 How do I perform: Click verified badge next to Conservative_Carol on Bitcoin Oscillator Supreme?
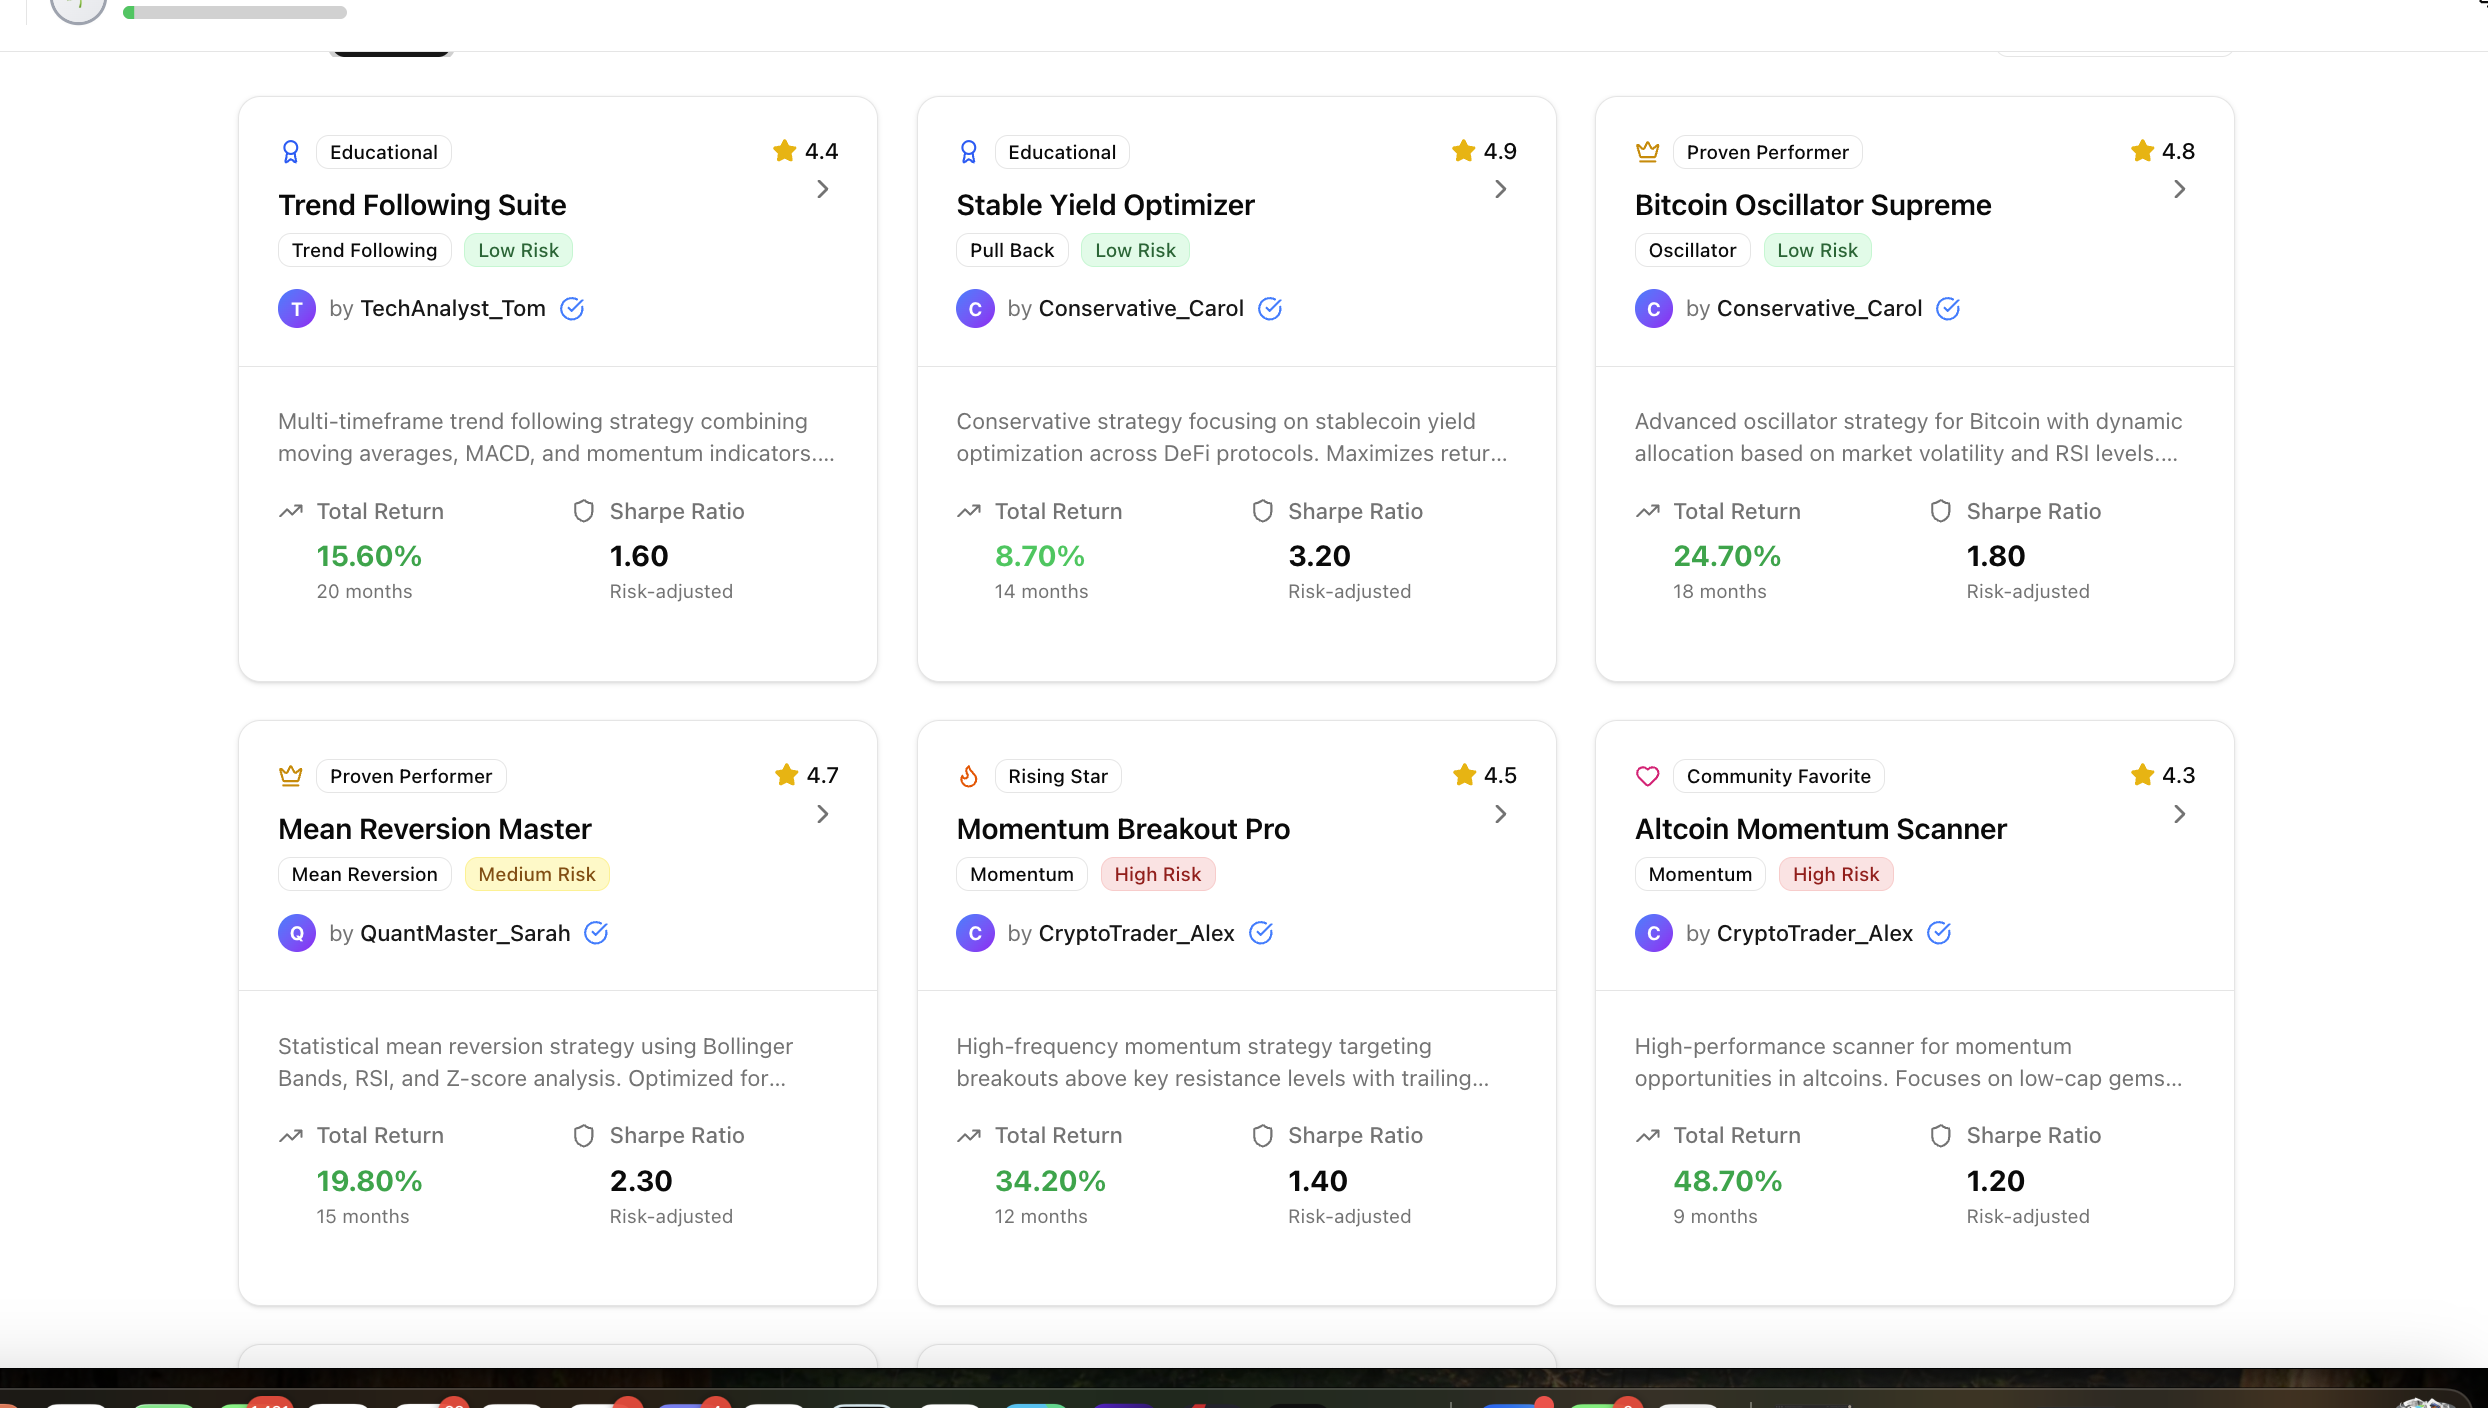click(x=1948, y=308)
